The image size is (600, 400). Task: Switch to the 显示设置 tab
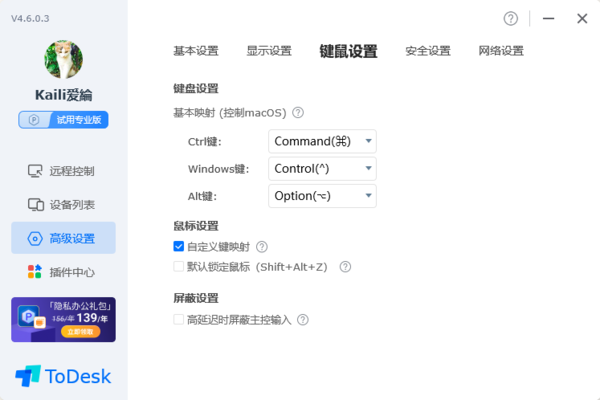click(x=269, y=51)
